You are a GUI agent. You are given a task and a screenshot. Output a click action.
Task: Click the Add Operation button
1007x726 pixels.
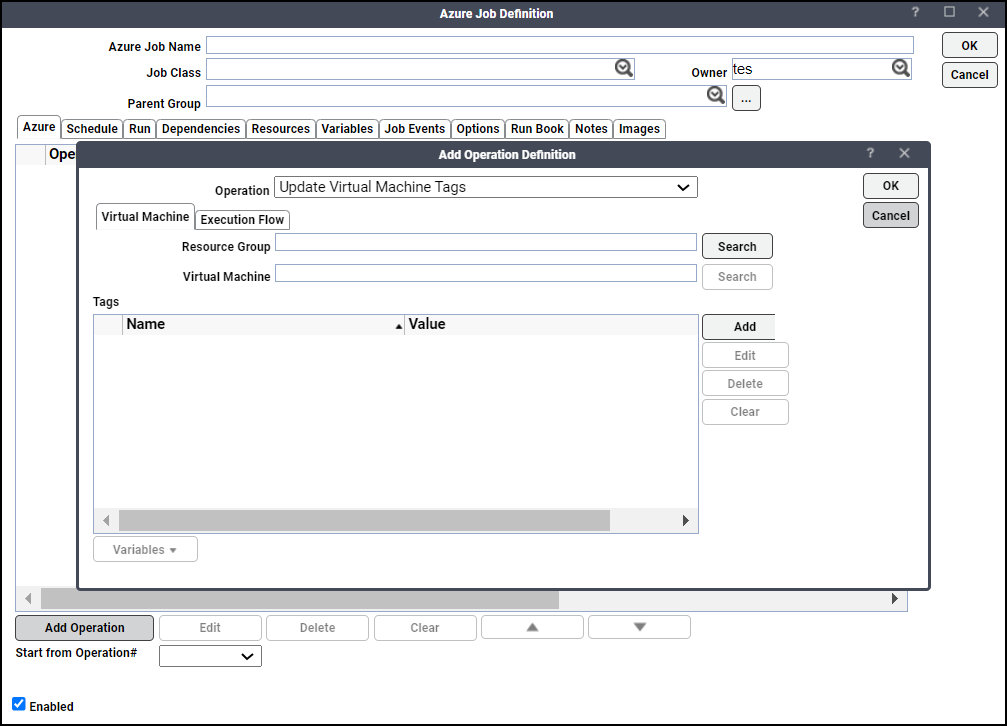pyautogui.click(x=85, y=628)
